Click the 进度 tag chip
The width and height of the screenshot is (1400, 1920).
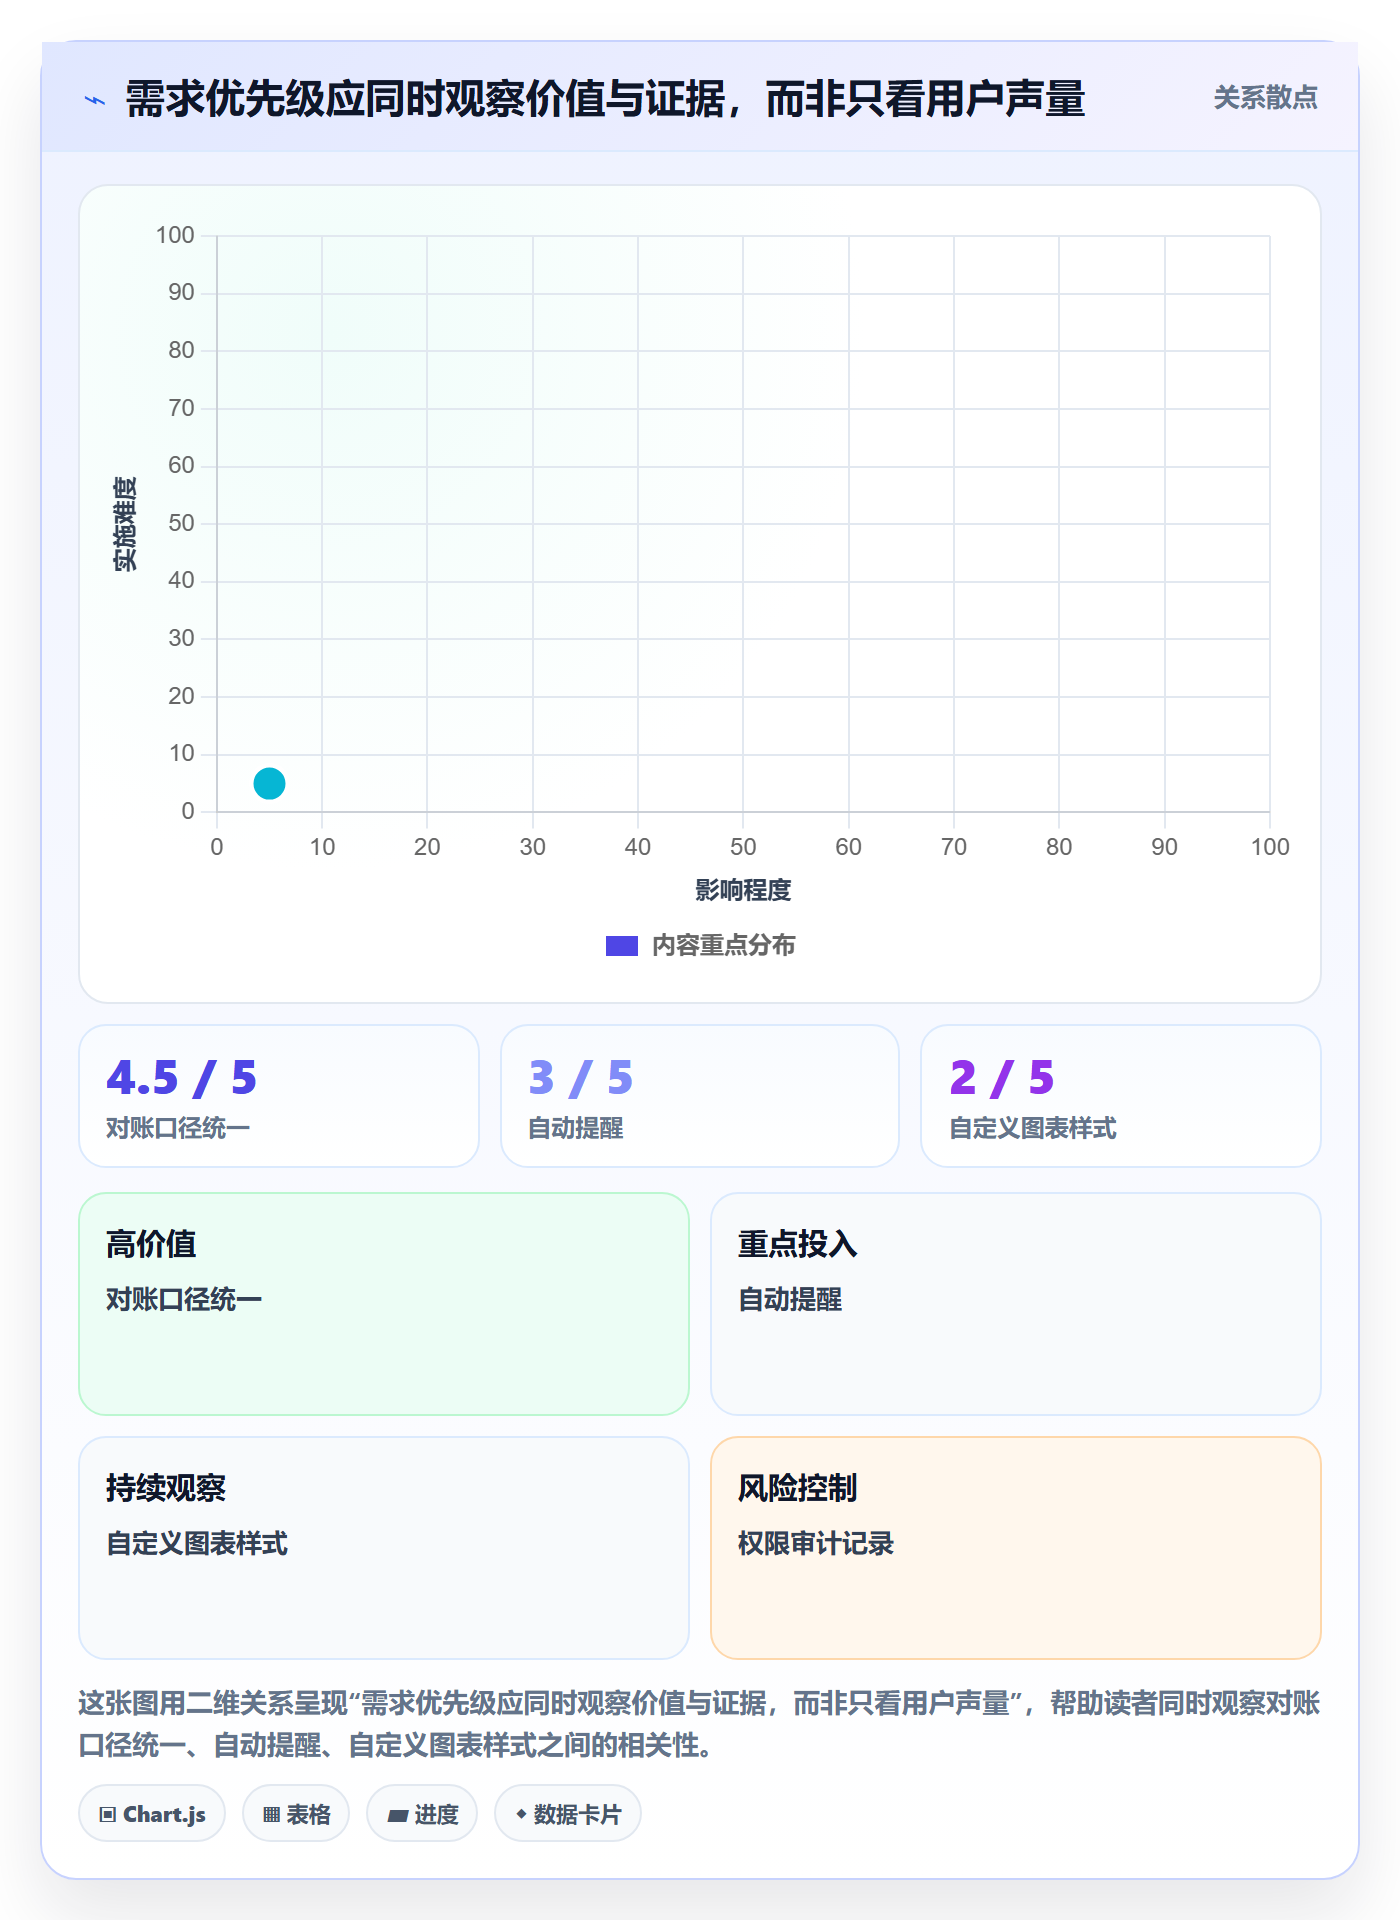click(x=422, y=1814)
